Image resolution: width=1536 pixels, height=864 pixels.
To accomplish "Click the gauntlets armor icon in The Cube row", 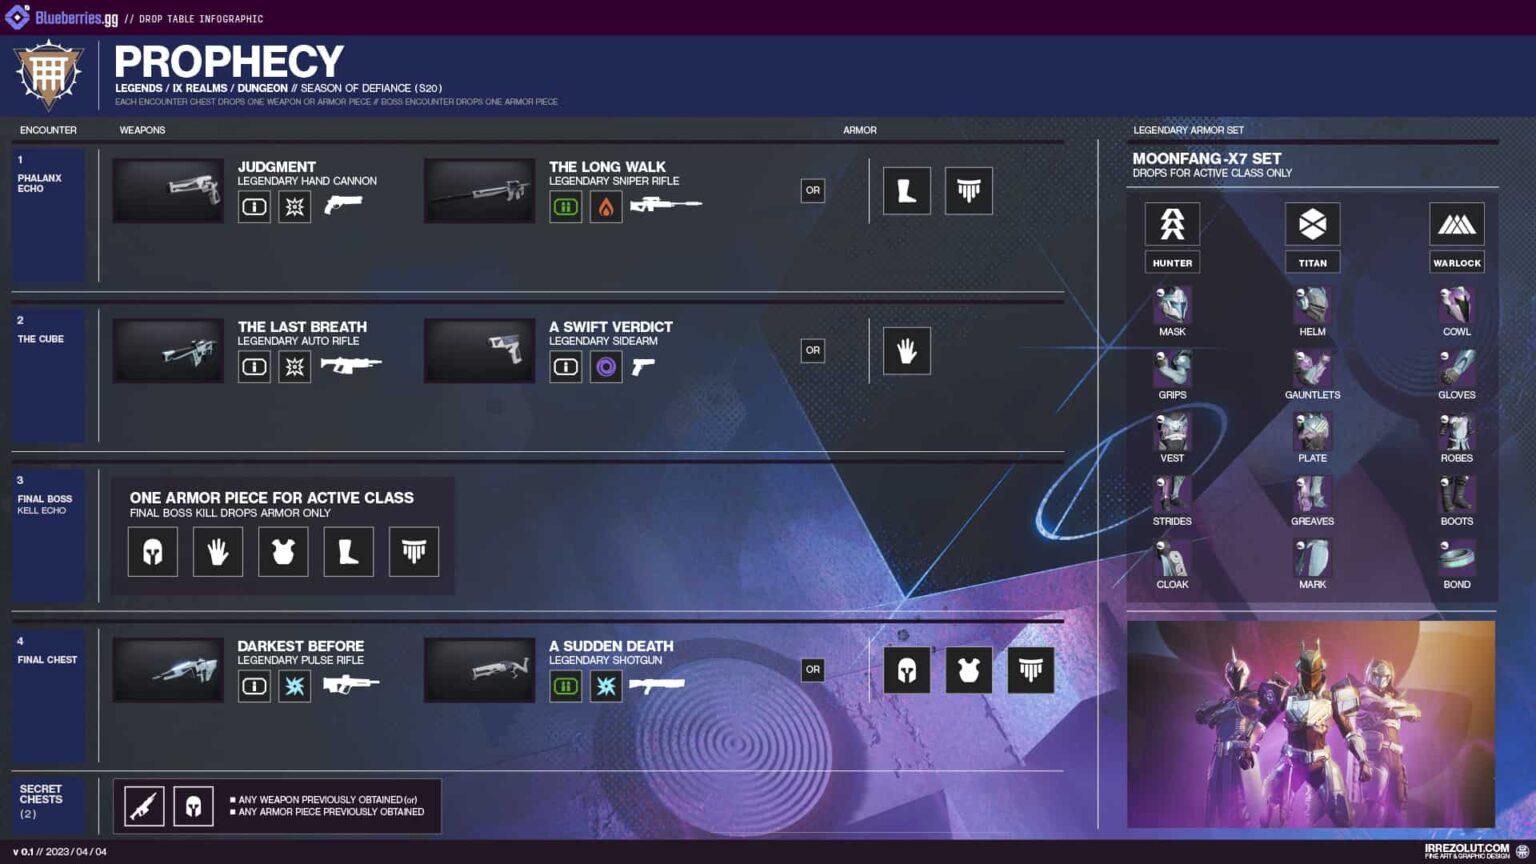I will click(907, 351).
